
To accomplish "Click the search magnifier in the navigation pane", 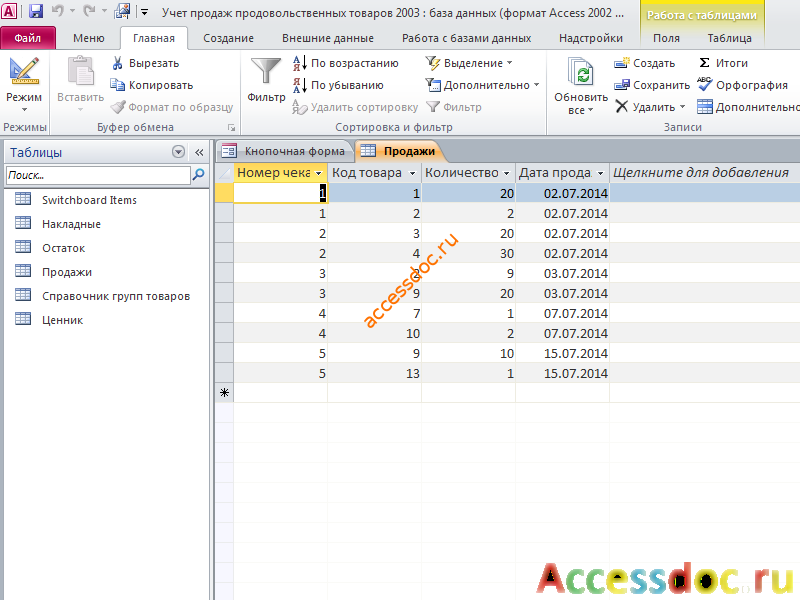I will coord(198,175).
